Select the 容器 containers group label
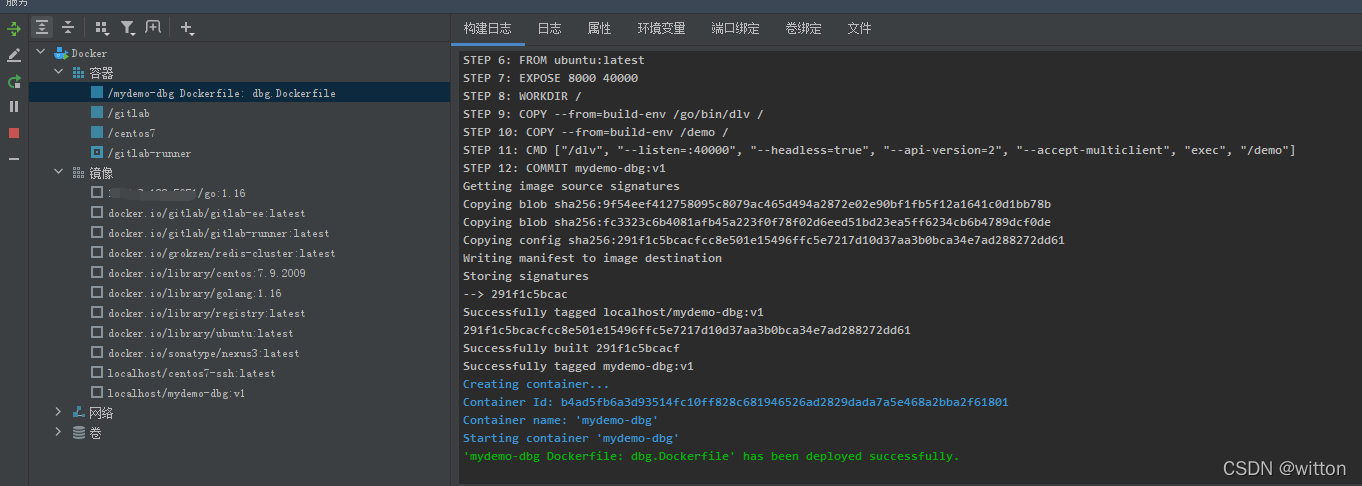1362x486 pixels. pyautogui.click(x=101, y=73)
